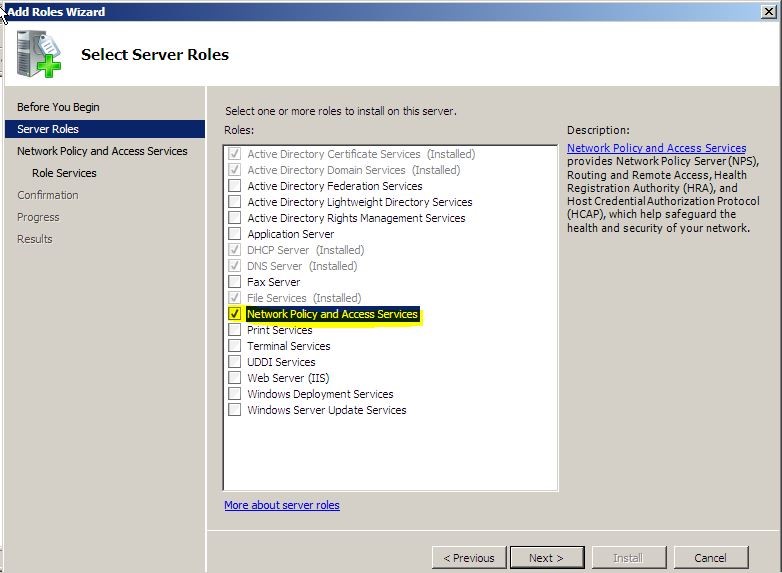This screenshot has height=573, width=782.
Task: Uncheck Network Policy and Access Services
Action: coord(234,314)
